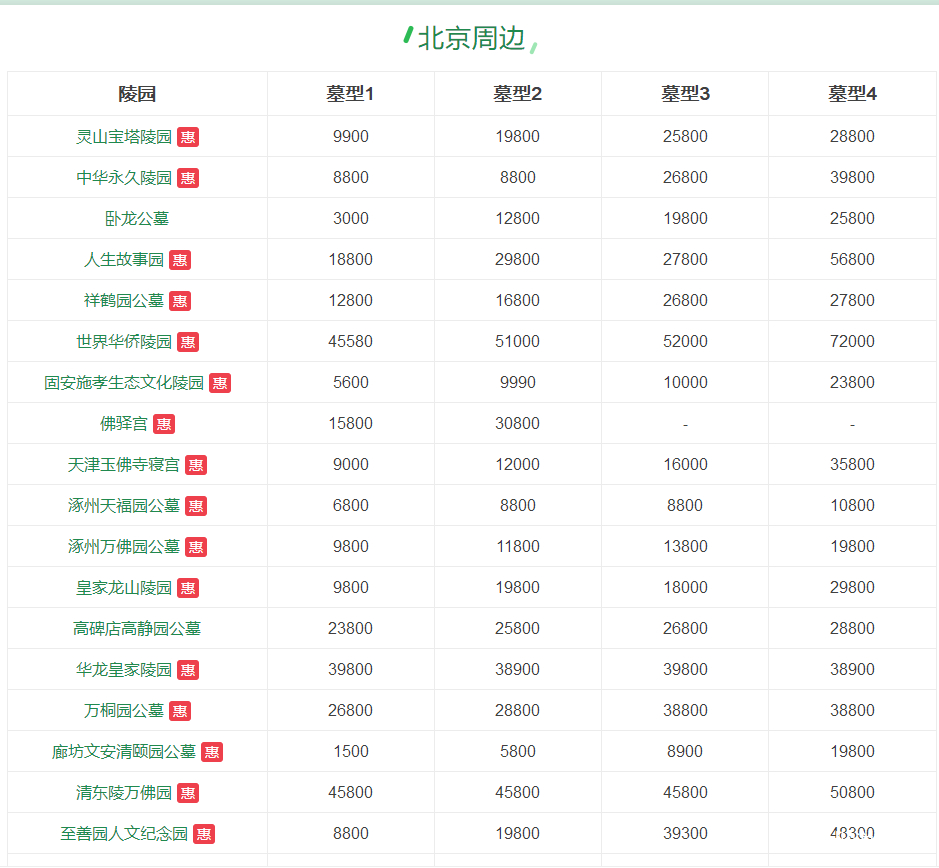Open the 佛驿宫 link
Viewport: 939px width, 868px height.
(124, 424)
